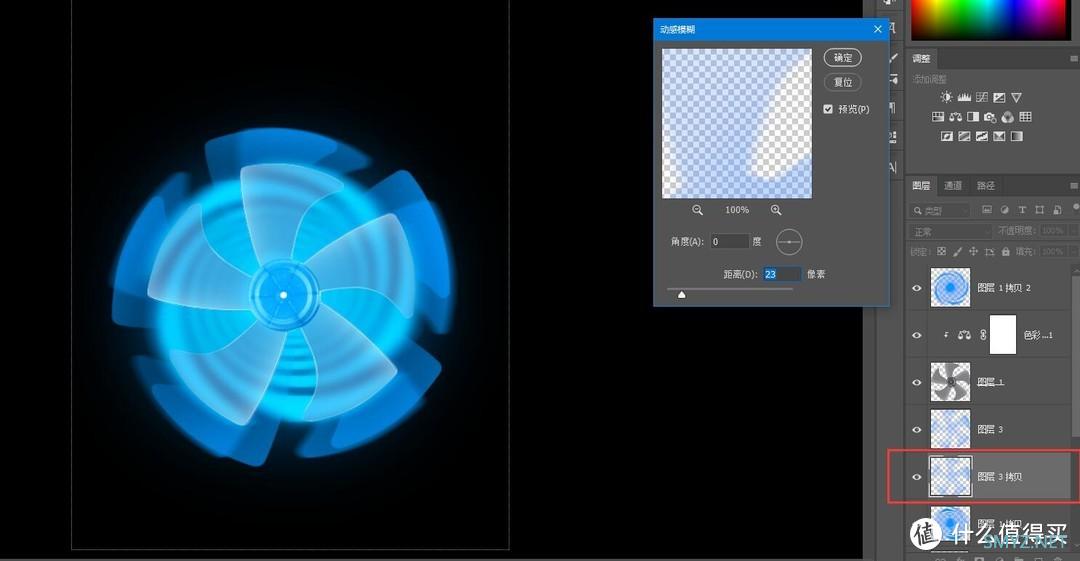Filter layers by smart objects icon

click(1057, 210)
